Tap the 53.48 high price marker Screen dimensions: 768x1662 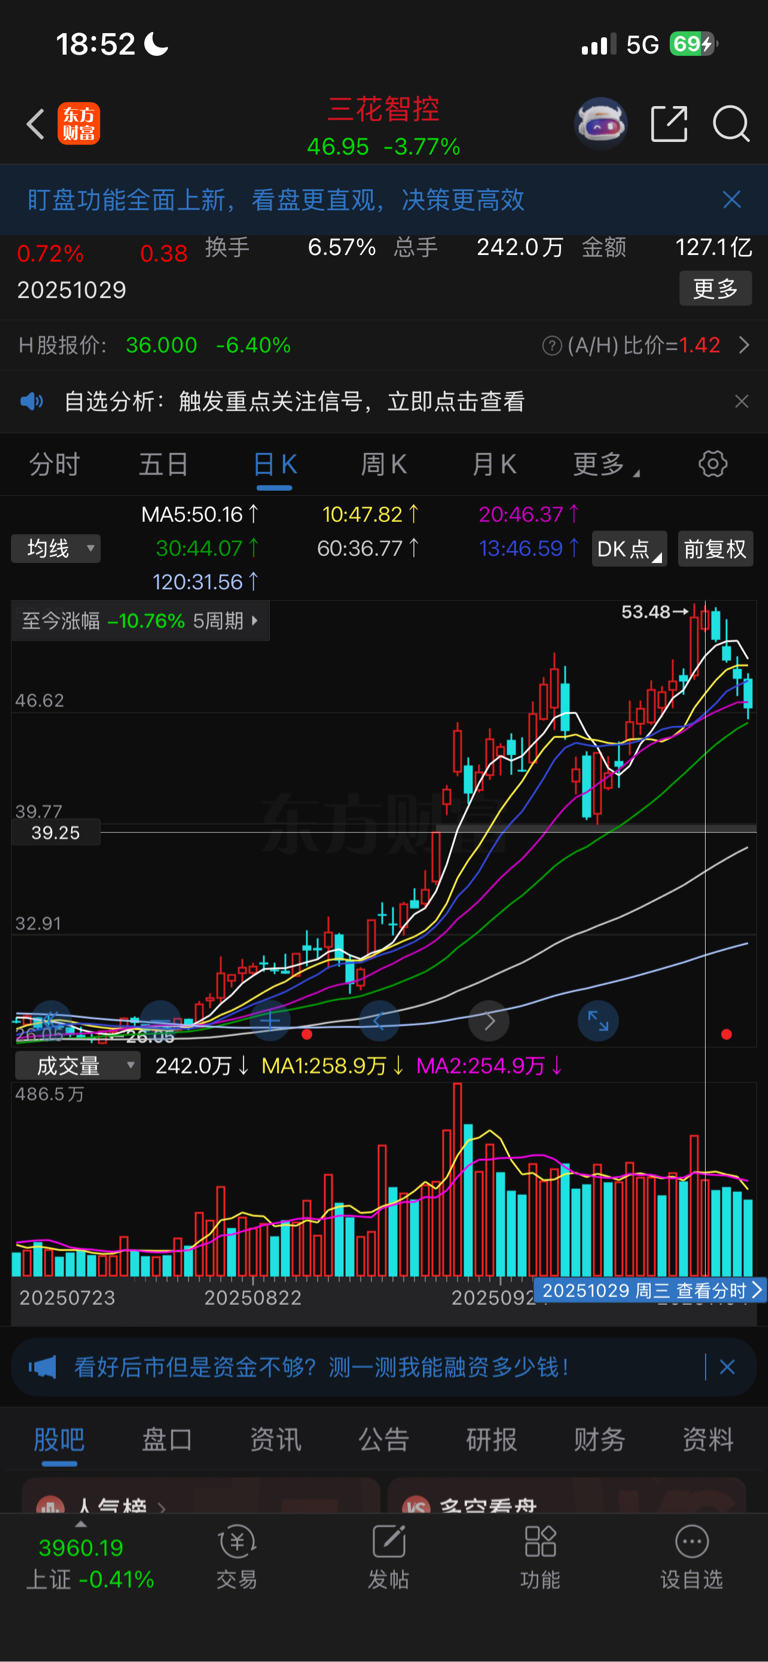click(x=655, y=611)
